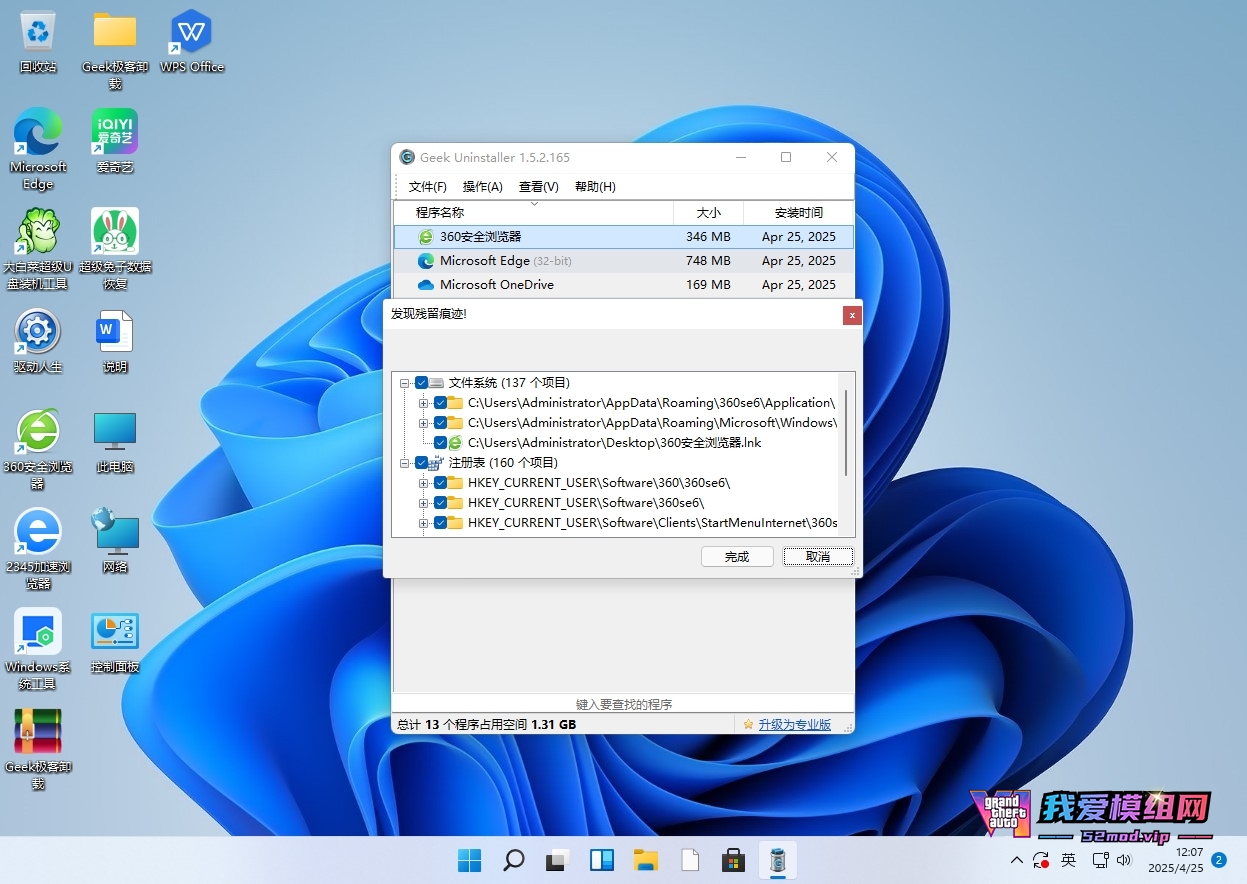Open Windows系统工具 desktop shortcut
This screenshot has height=884, width=1247.
[x=38, y=649]
